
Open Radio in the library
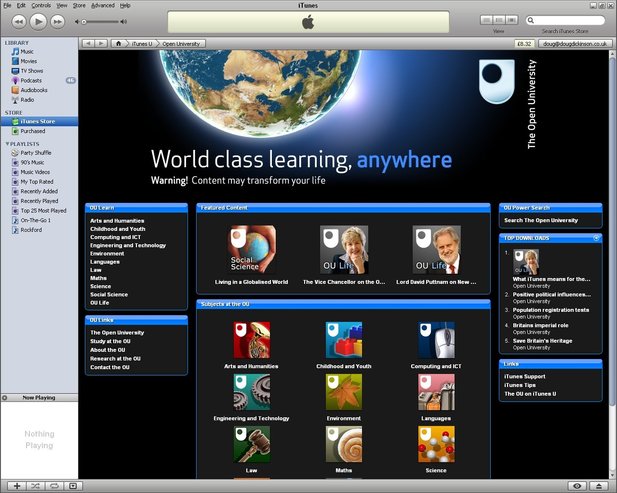27,100
